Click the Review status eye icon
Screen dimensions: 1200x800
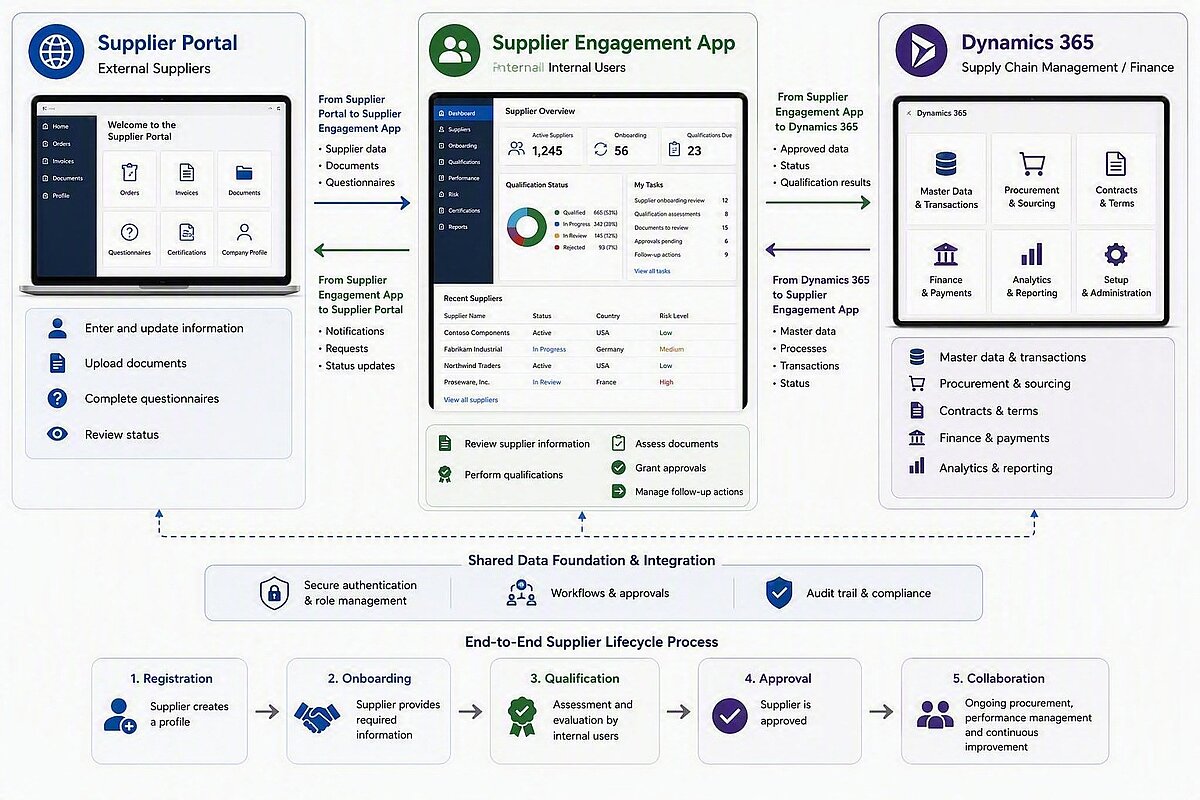click(x=57, y=434)
